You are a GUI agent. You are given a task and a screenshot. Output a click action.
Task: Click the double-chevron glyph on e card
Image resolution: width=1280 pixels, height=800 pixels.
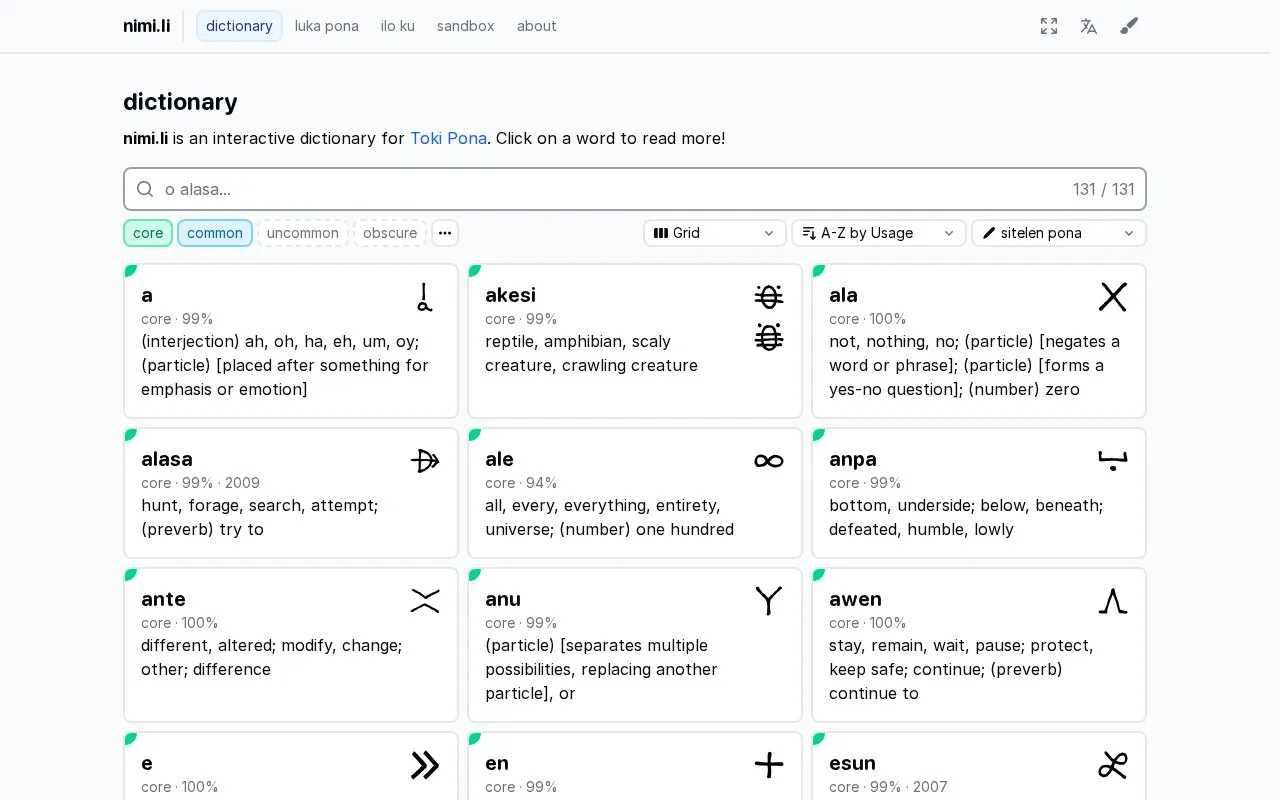pos(425,765)
